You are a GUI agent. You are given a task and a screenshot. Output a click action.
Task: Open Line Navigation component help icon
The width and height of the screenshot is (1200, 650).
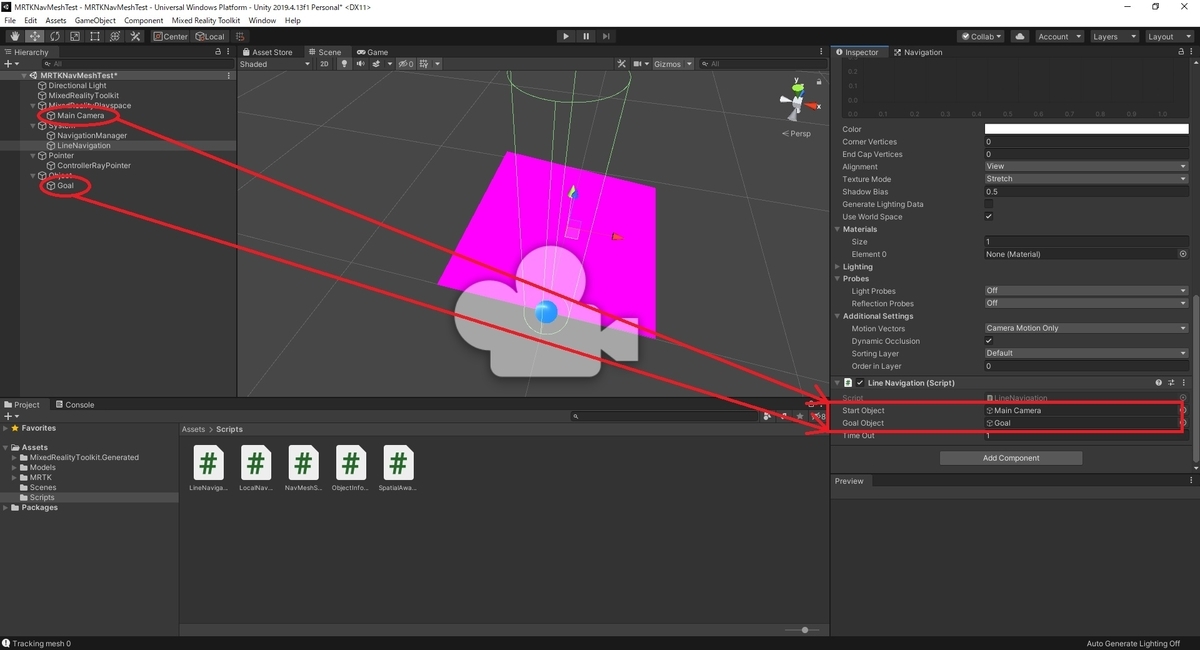pyautogui.click(x=1159, y=383)
